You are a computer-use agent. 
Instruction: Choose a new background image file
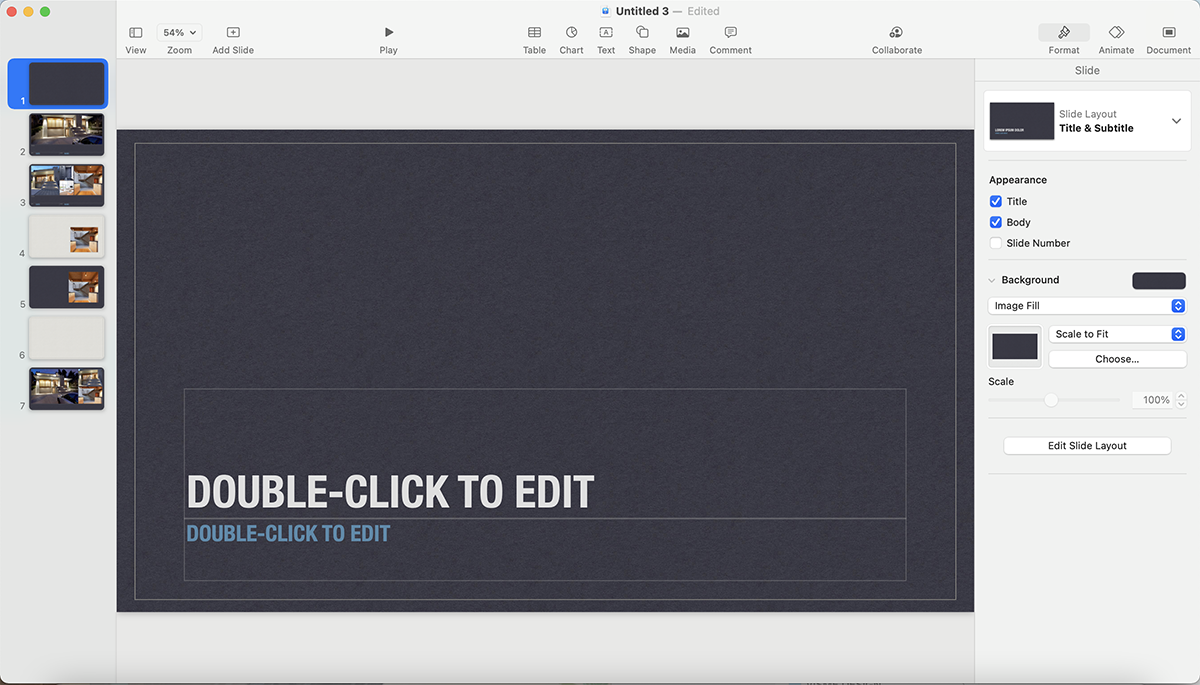pos(1117,357)
